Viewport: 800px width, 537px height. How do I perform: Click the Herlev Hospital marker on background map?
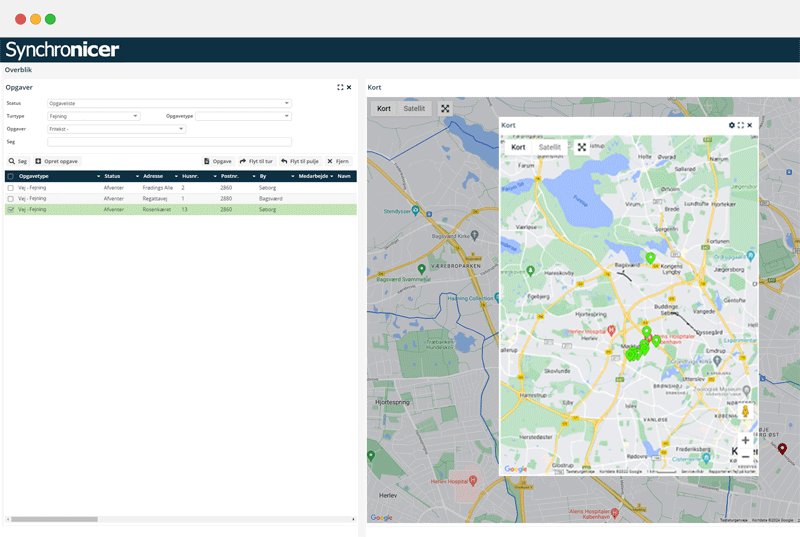pos(473,480)
